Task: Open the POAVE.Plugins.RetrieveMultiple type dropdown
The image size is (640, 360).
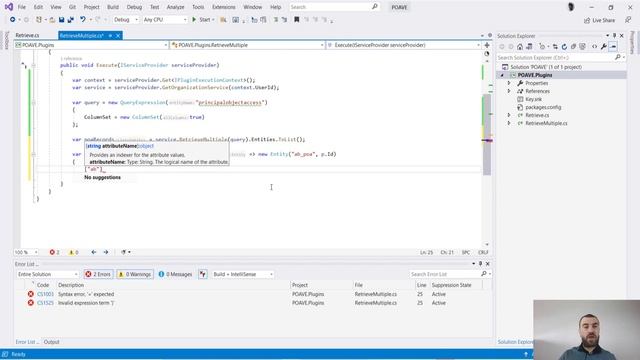Action: click(x=247, y=45)
